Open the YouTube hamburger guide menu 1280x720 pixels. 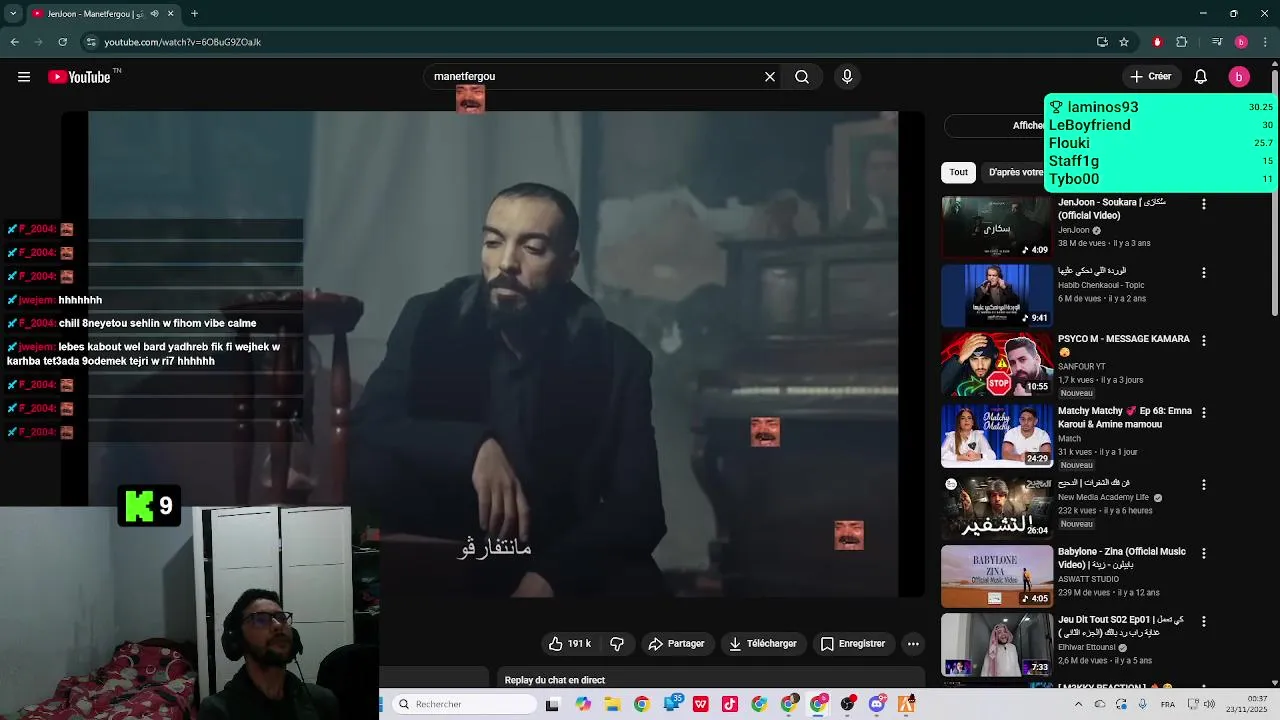(24, 77)
